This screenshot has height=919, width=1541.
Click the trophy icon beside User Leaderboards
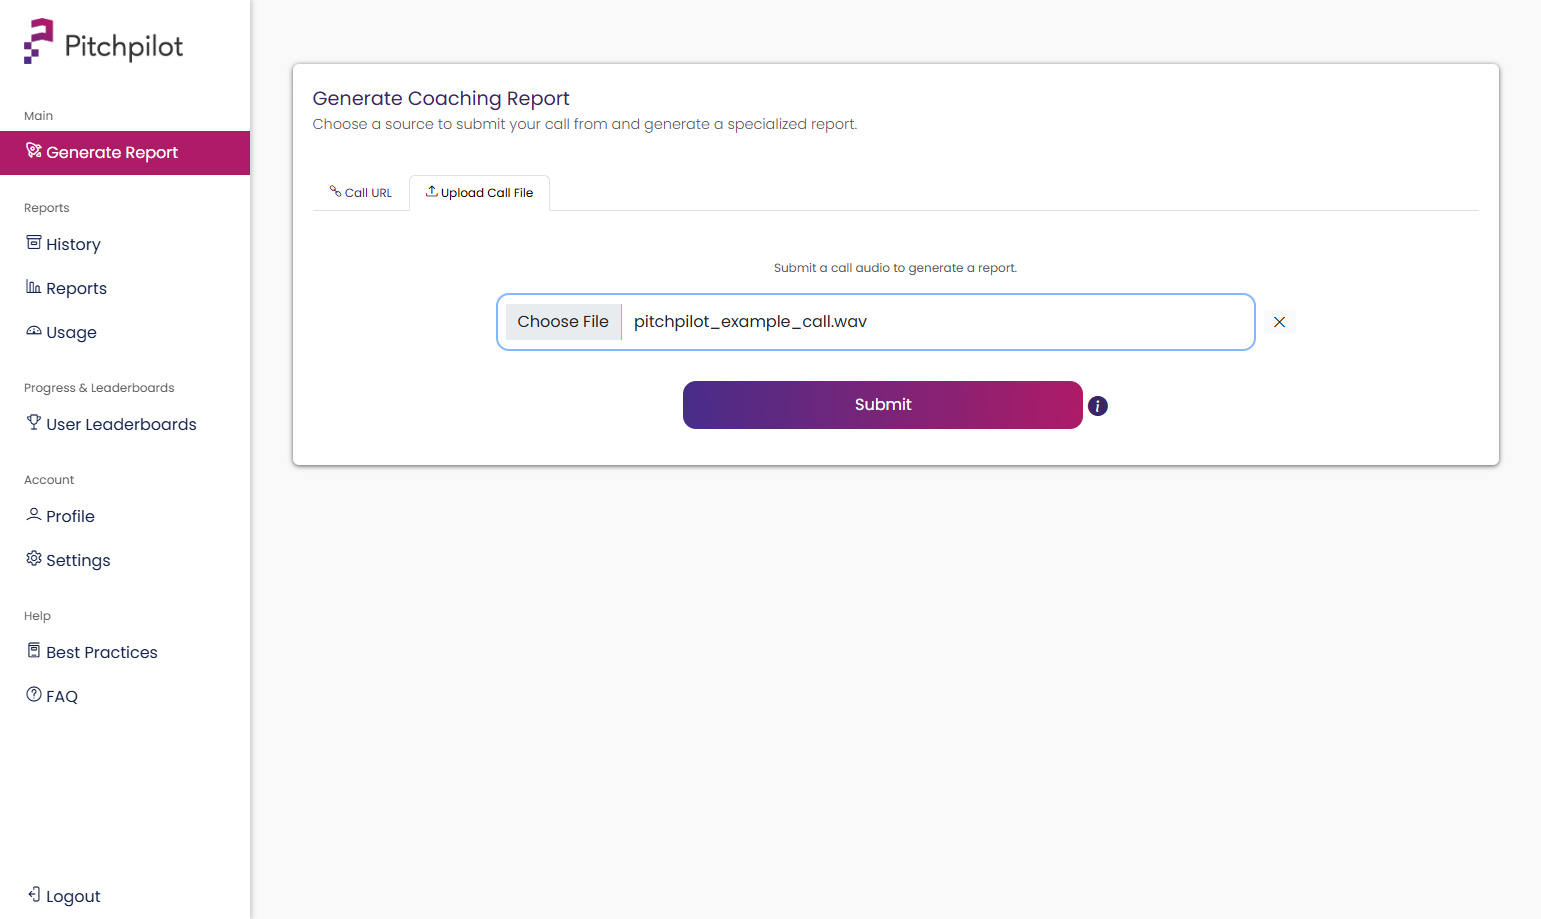pyautogui.click(x=34, y=423)
